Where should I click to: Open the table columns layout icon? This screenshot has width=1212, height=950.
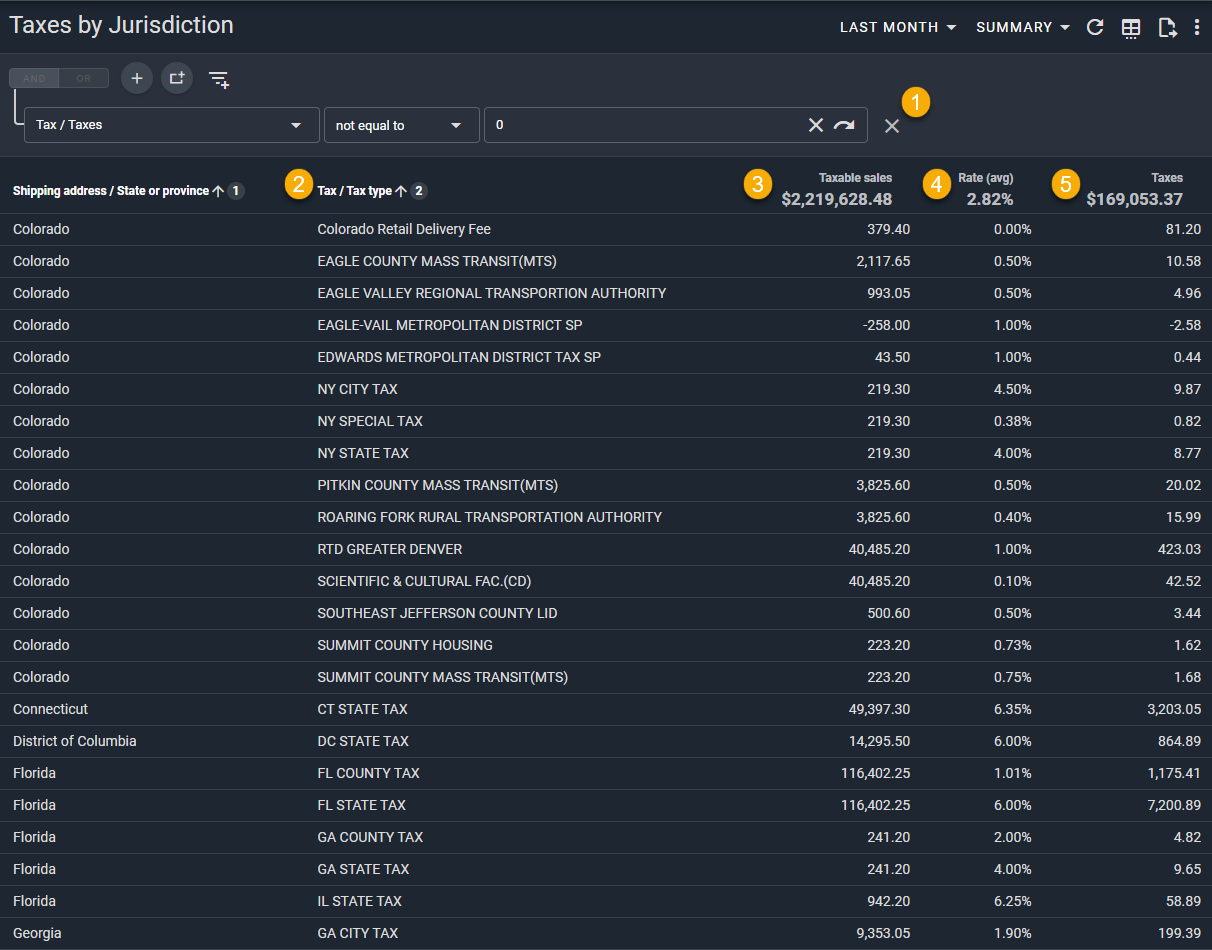tap(1131, 27)
